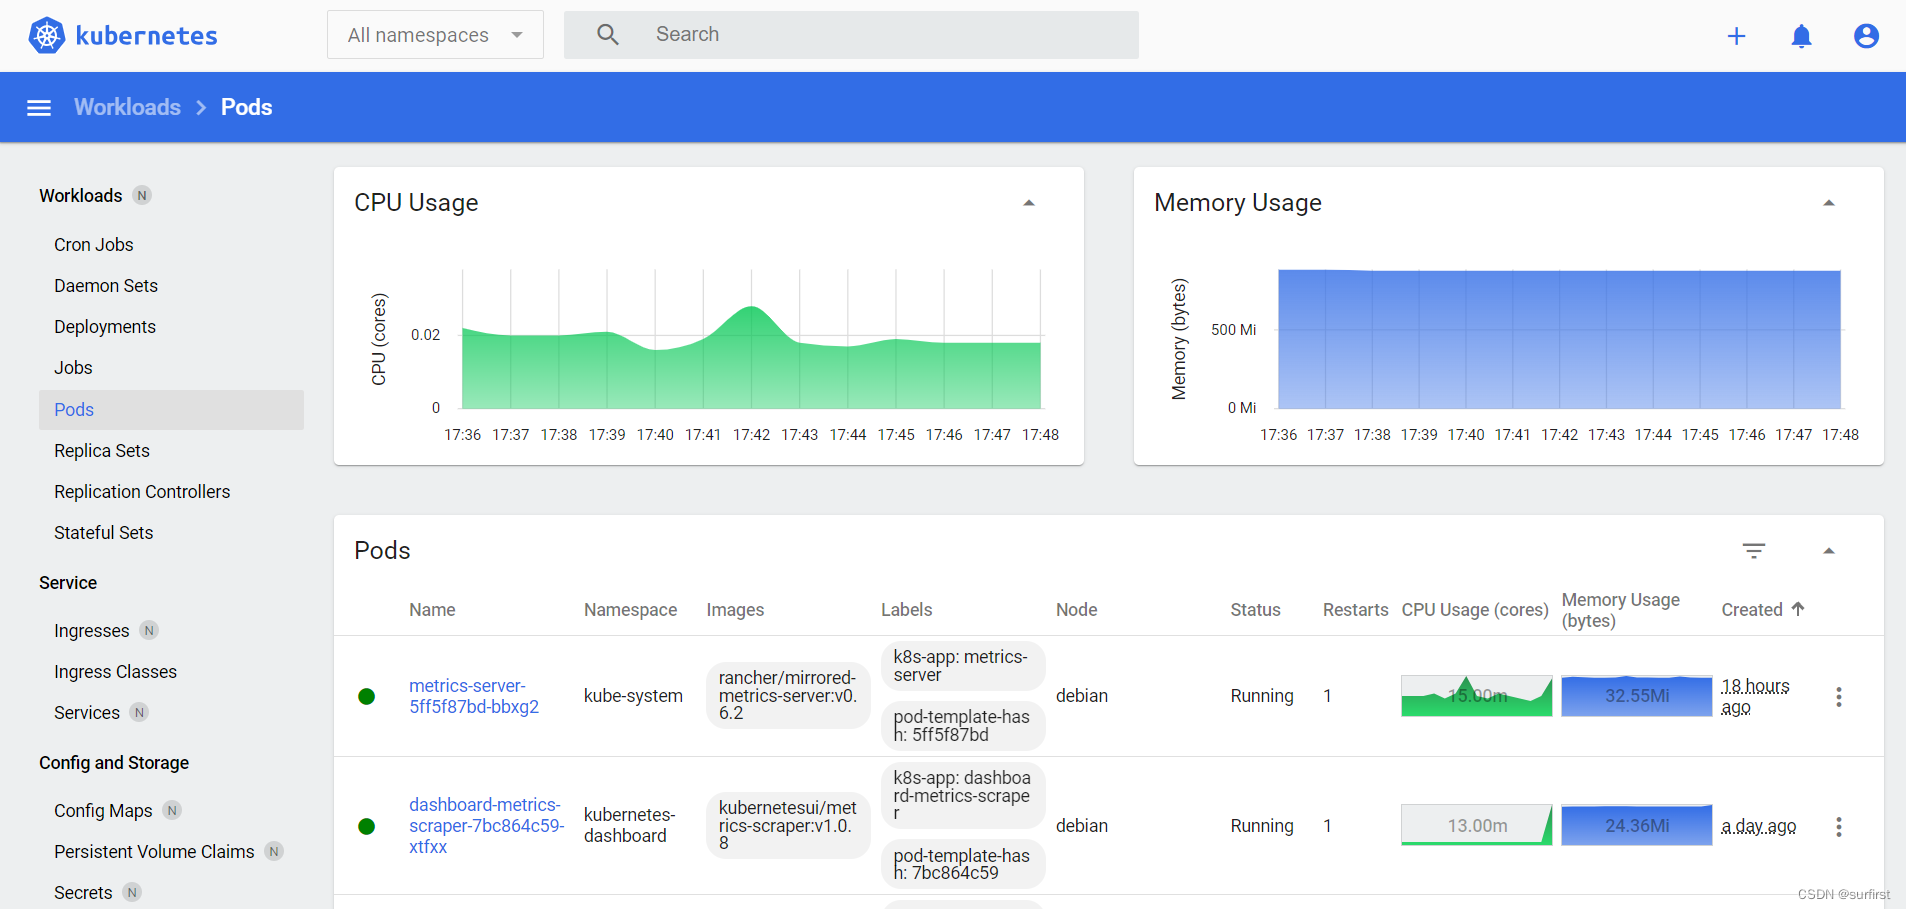The width and height of the screenshot is (1906, 909).
Task: Click green status dot of metrics-server pod
Action: 367,697
